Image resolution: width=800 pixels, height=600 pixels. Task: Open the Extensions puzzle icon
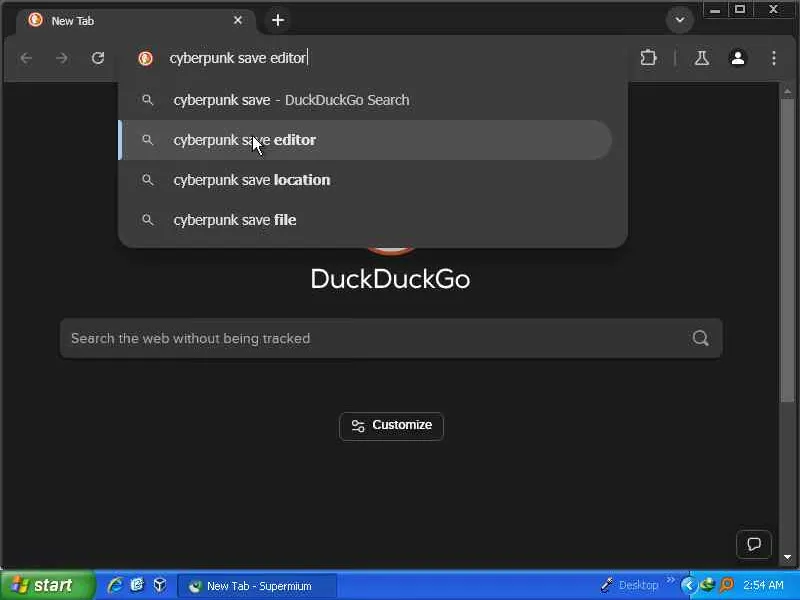tap(648, 58)
